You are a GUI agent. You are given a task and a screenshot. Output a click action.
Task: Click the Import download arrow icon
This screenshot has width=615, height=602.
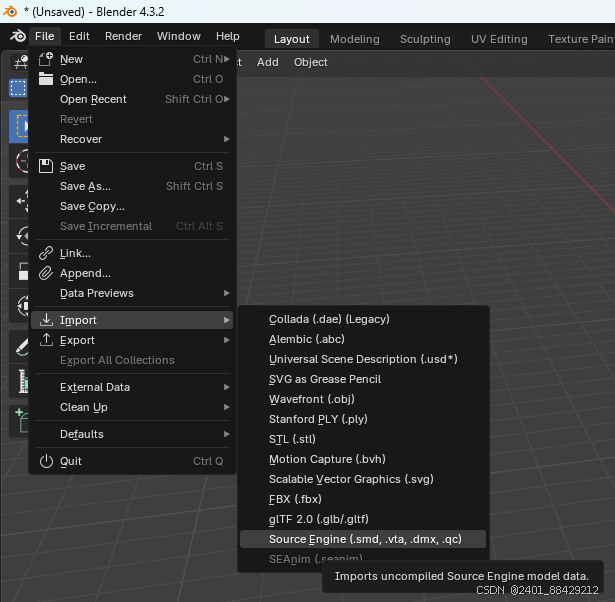tap(46, 320)
